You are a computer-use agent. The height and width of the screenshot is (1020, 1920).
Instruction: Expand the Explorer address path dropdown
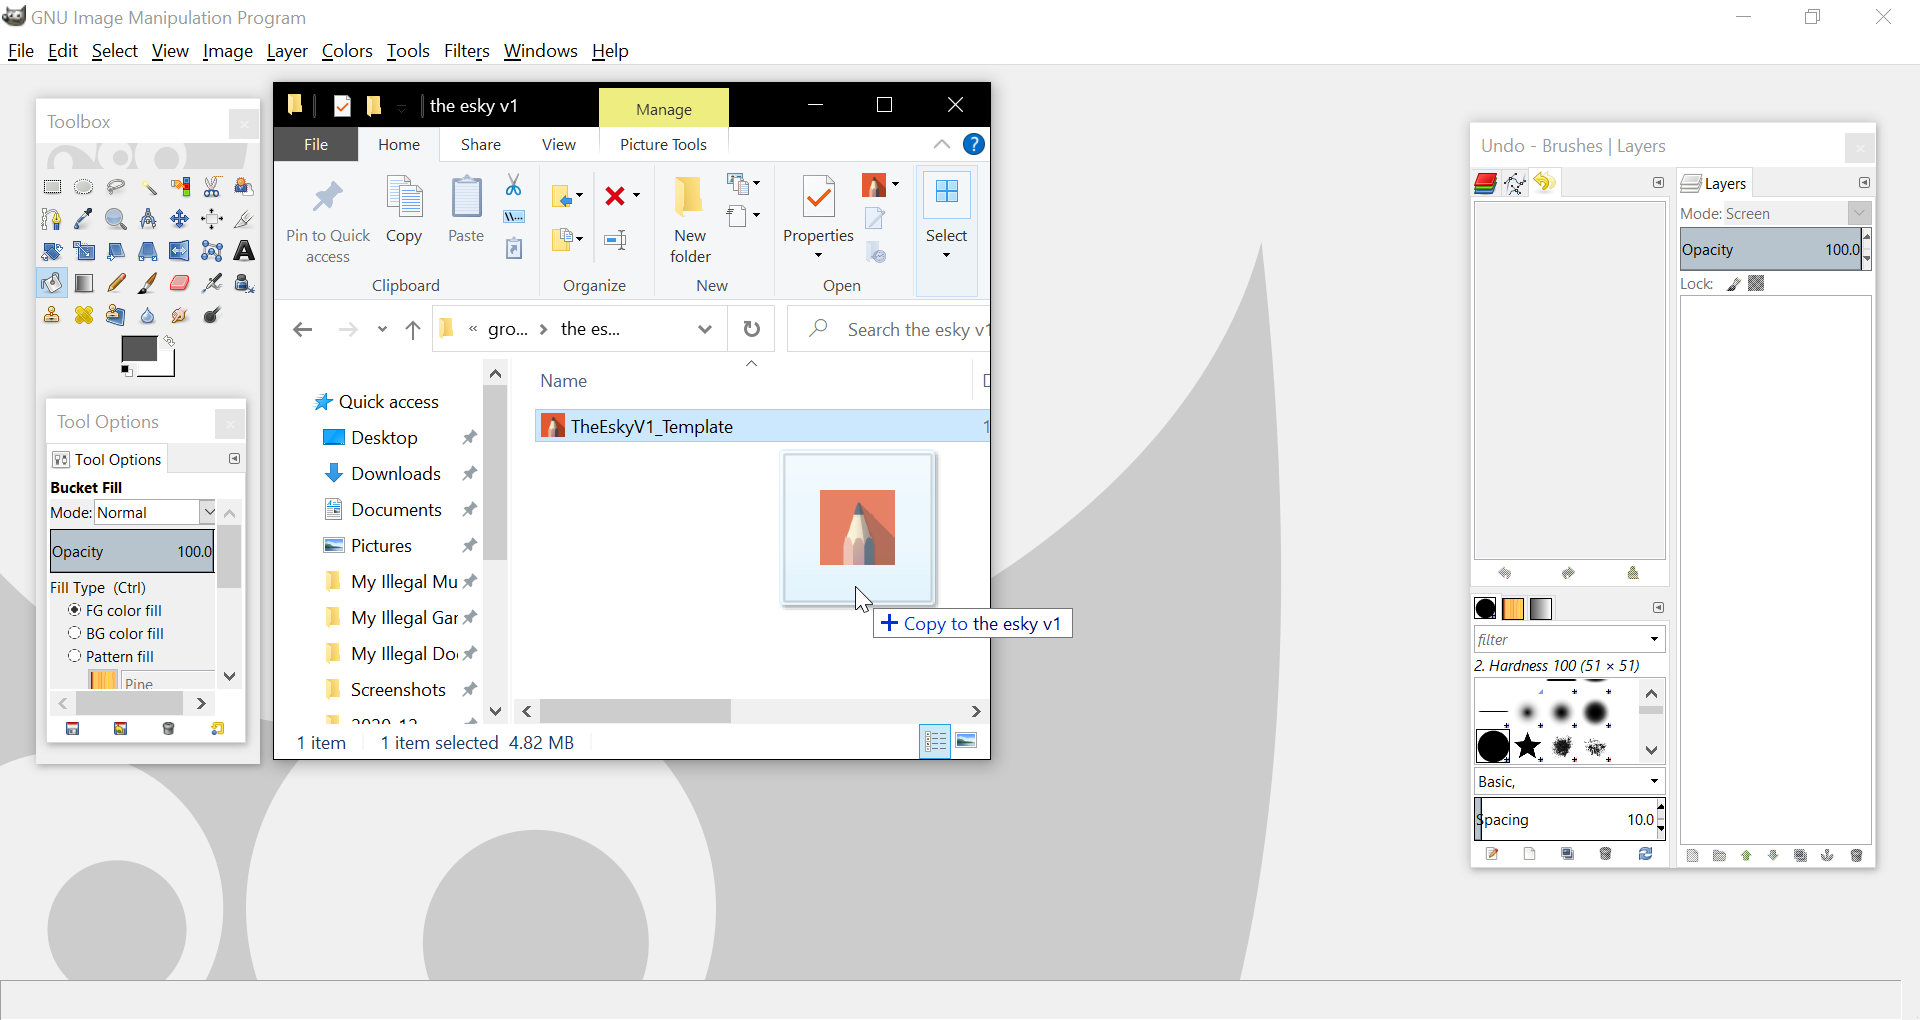pos(705,329)
